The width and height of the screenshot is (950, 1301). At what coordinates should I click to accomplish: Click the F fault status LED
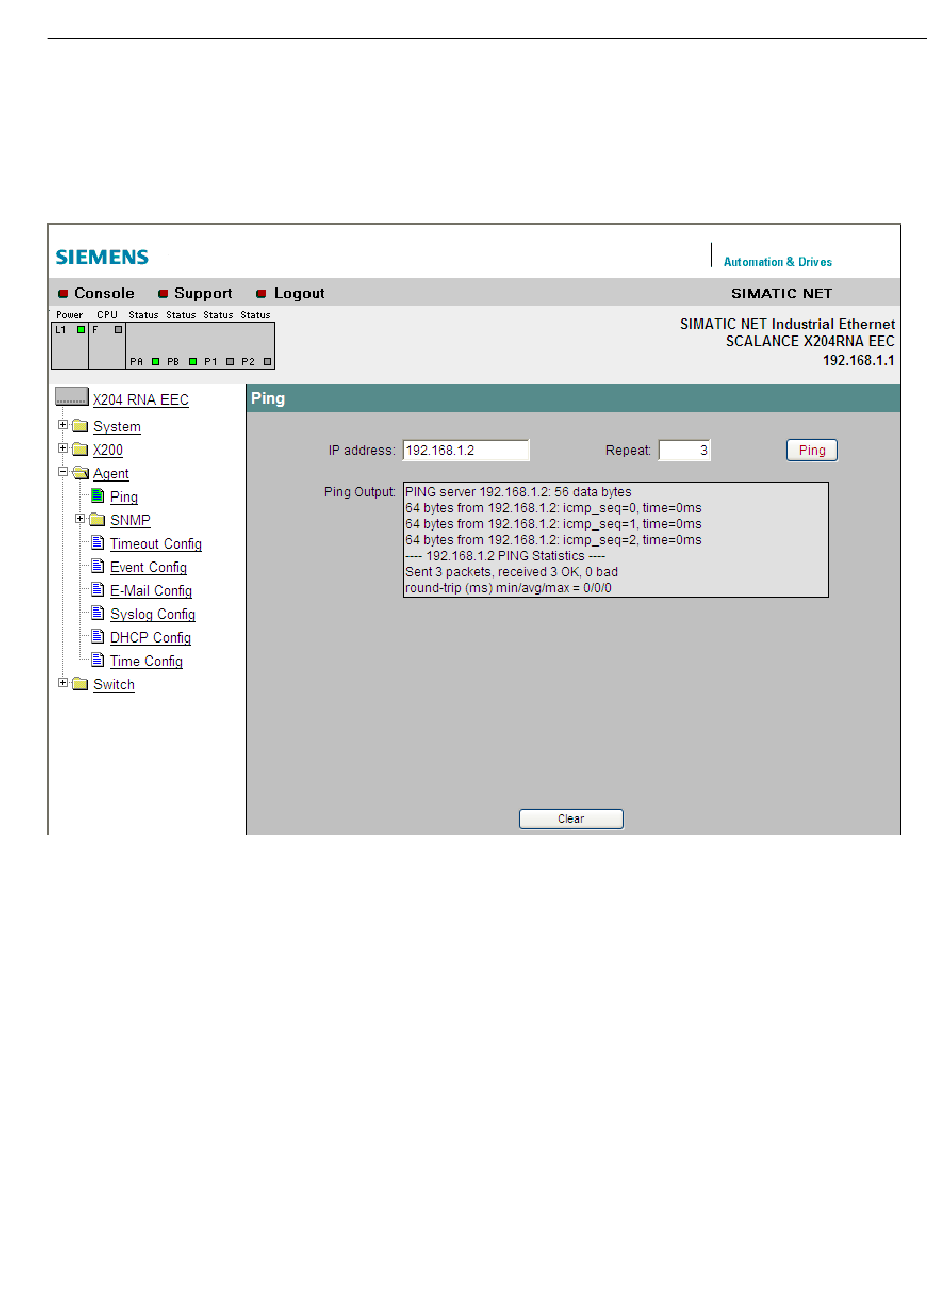(x=118, y=329)
